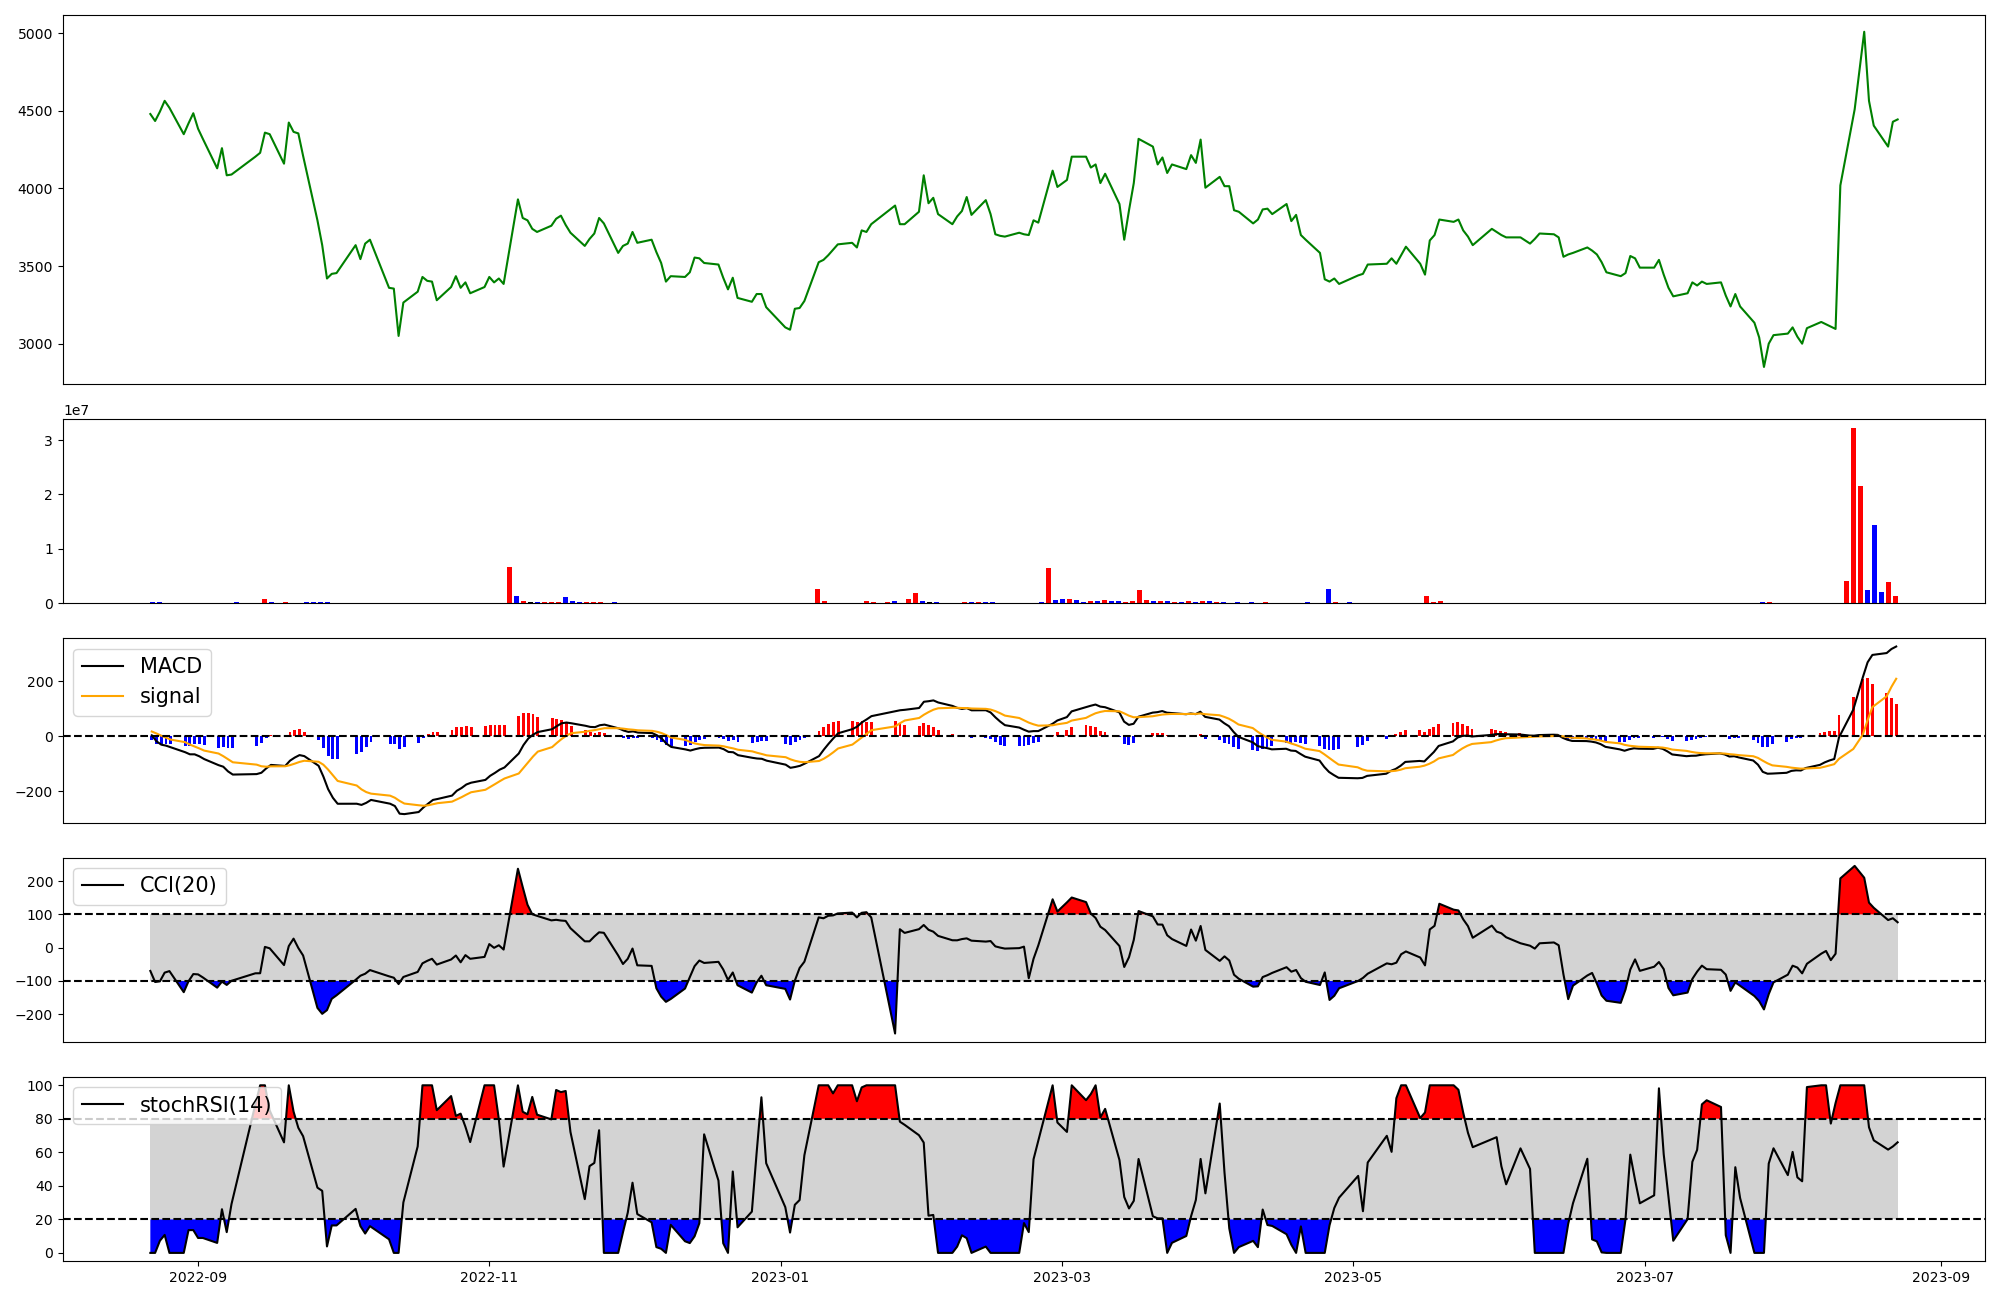Click the 3000 price axis label
Screen dimensions: 2000x1300
pyautogui.click(x=34, y=344)
